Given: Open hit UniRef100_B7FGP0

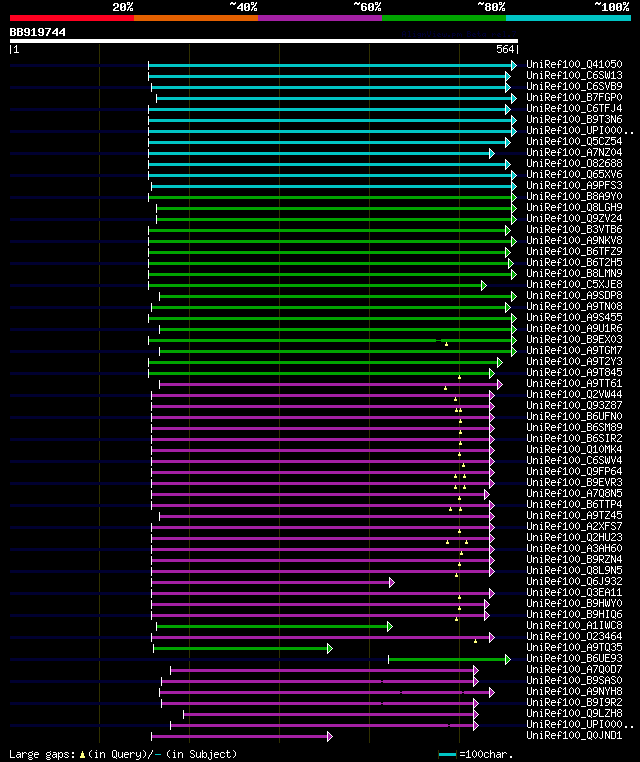Looking at the screenshot, I should [574, 97].
